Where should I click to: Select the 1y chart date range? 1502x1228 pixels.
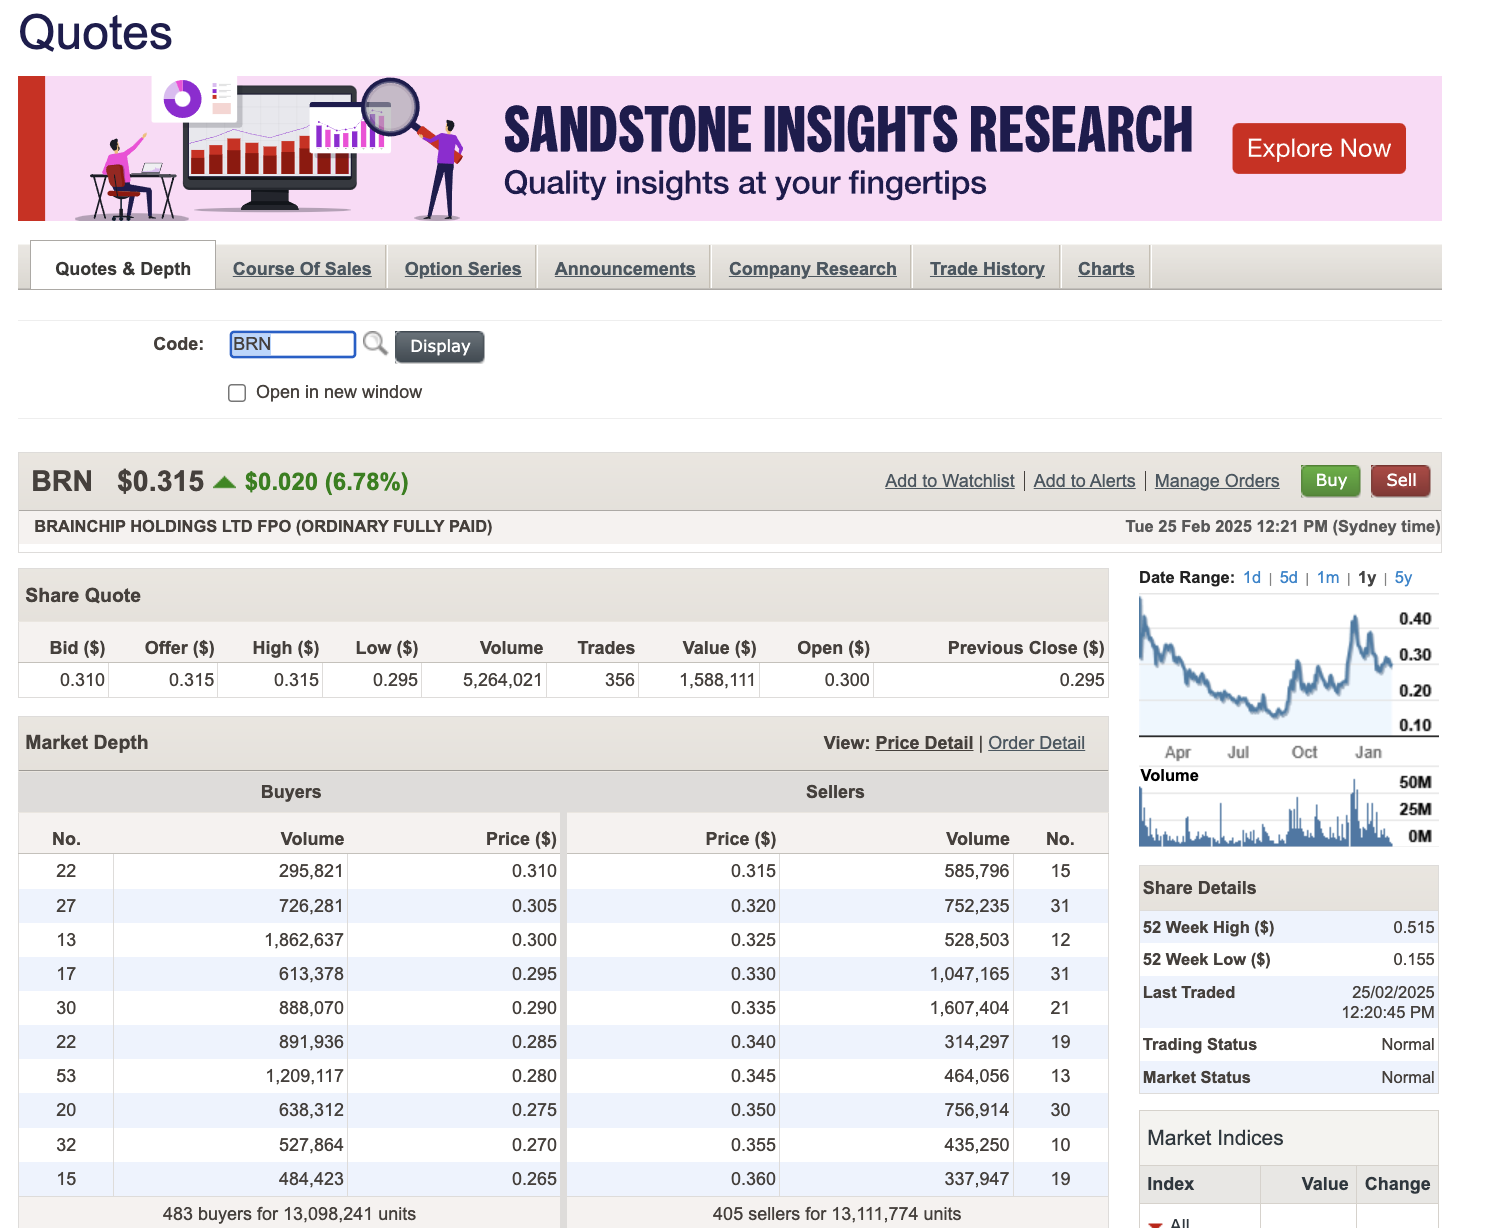pyautogui.click(x=1367, y=578)
